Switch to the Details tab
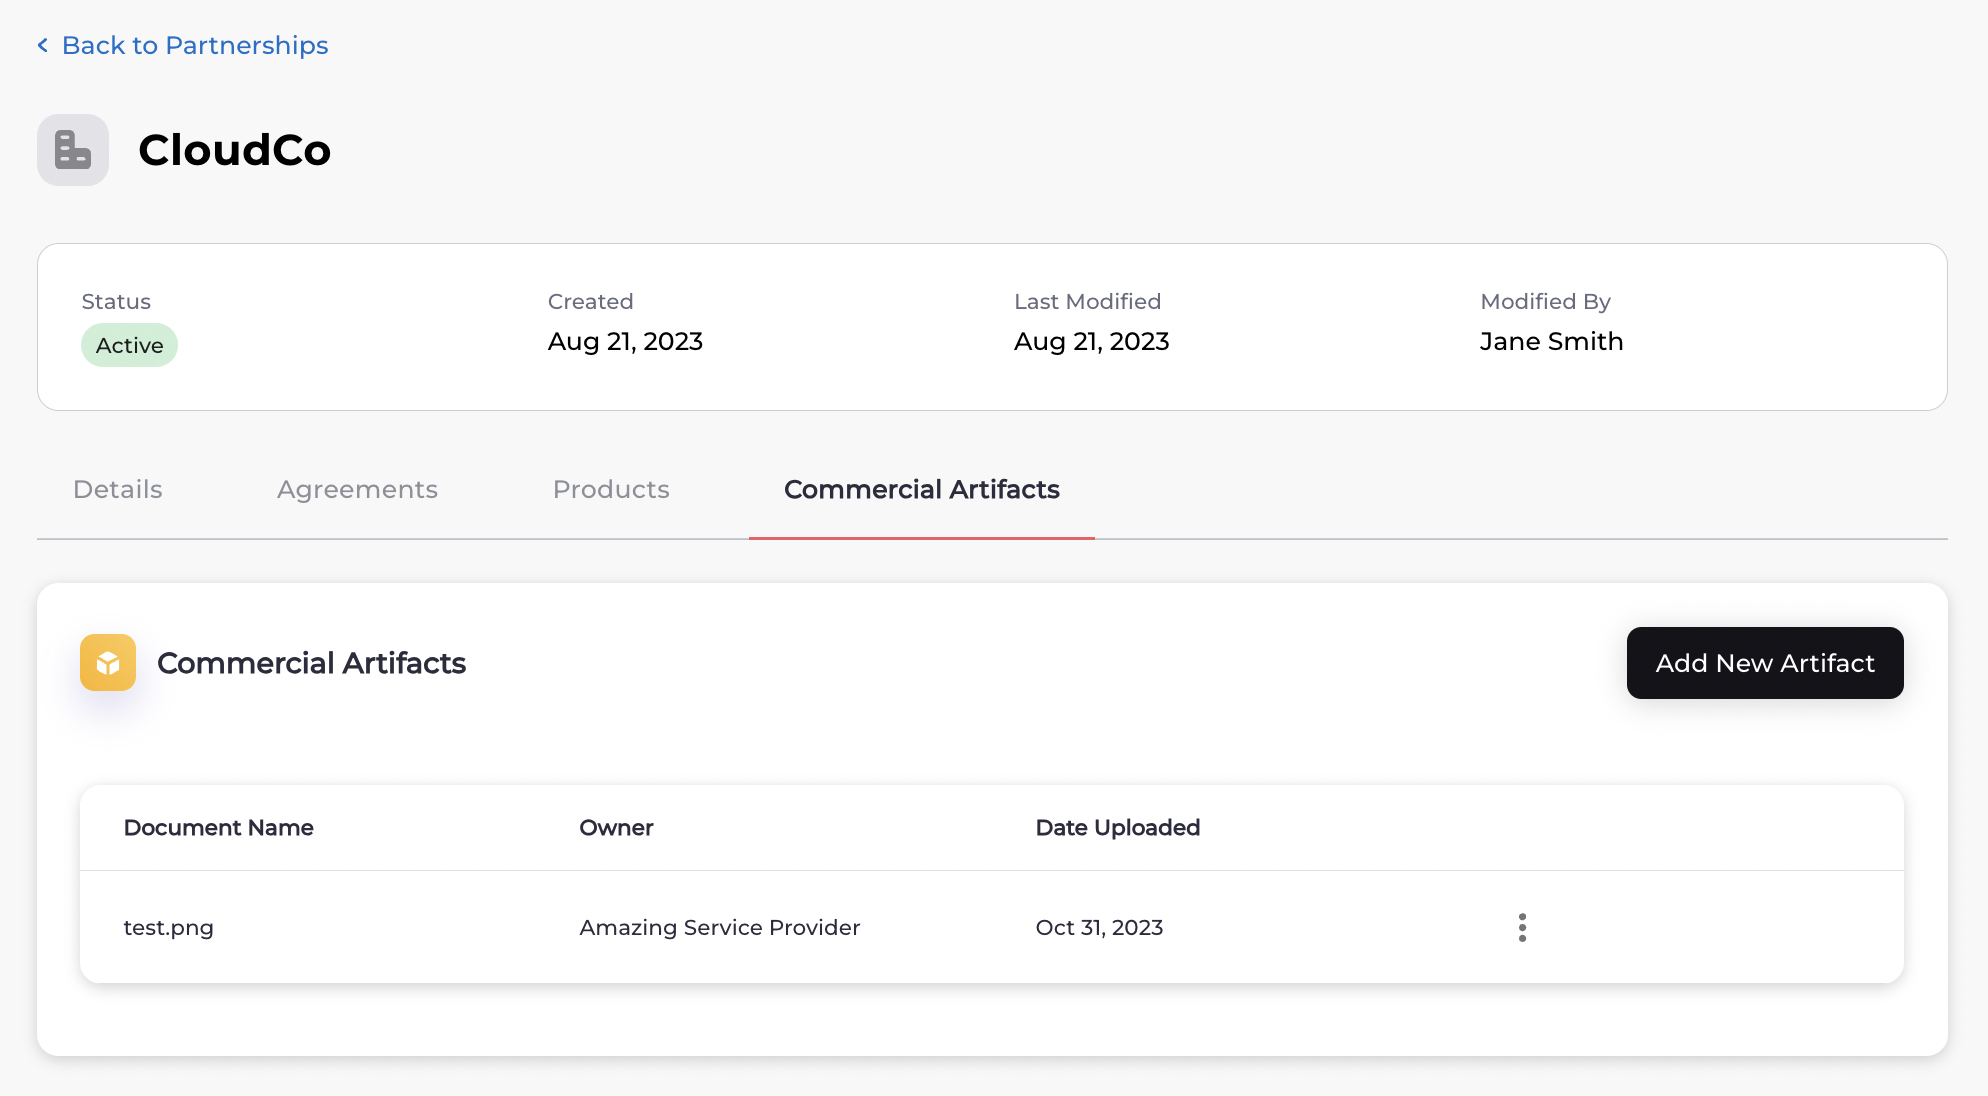 [x=118, y=489]
